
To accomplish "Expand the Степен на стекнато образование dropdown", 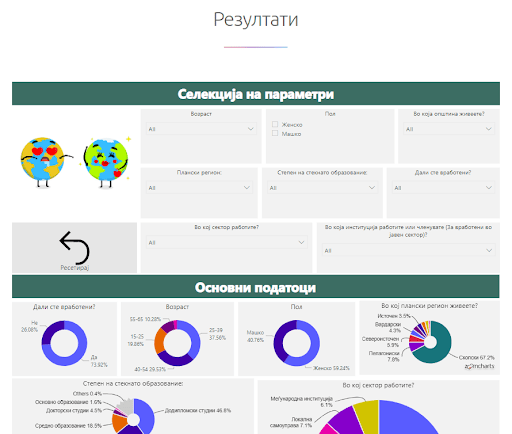I will click(x=322, y=188).
